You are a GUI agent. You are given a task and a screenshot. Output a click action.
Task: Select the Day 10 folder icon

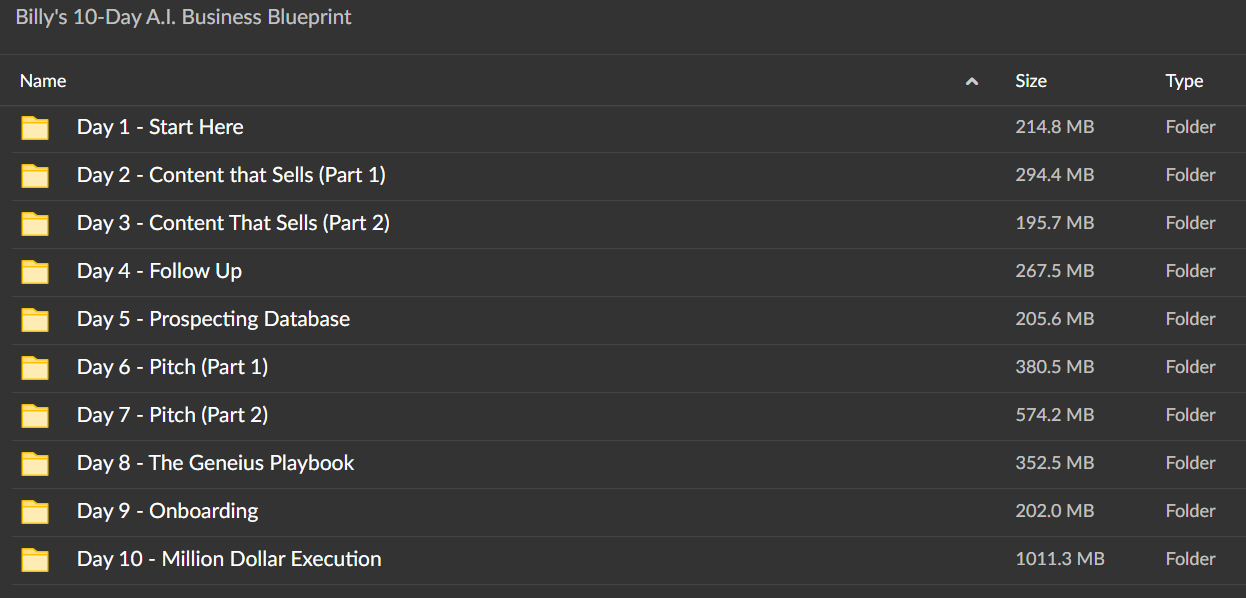pyautogui.click(x=35, y=560)
